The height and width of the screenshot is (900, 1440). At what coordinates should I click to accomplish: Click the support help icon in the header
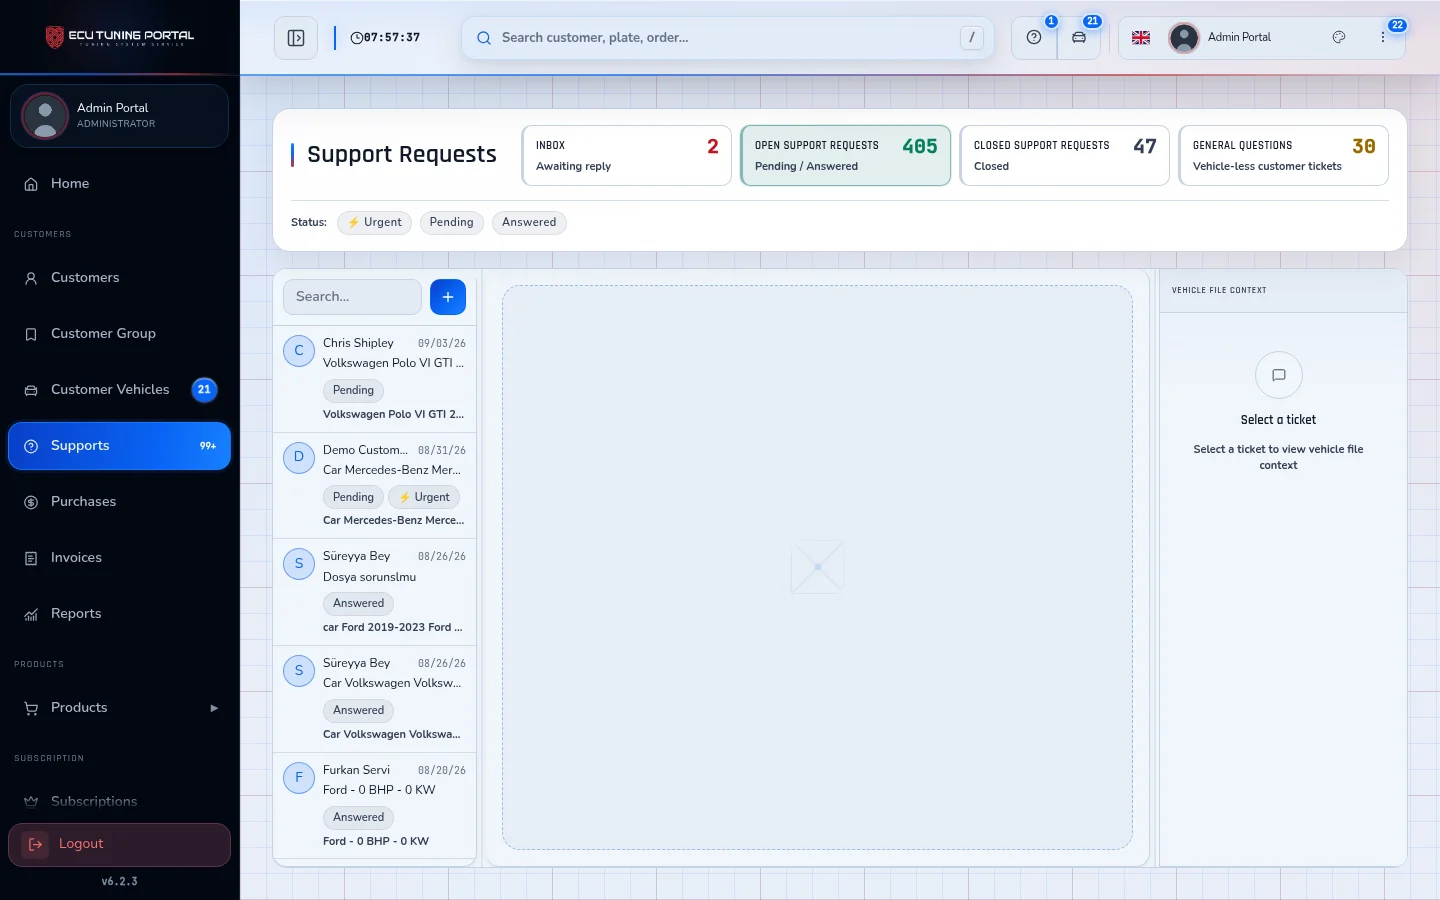[x=1034, y=38]
